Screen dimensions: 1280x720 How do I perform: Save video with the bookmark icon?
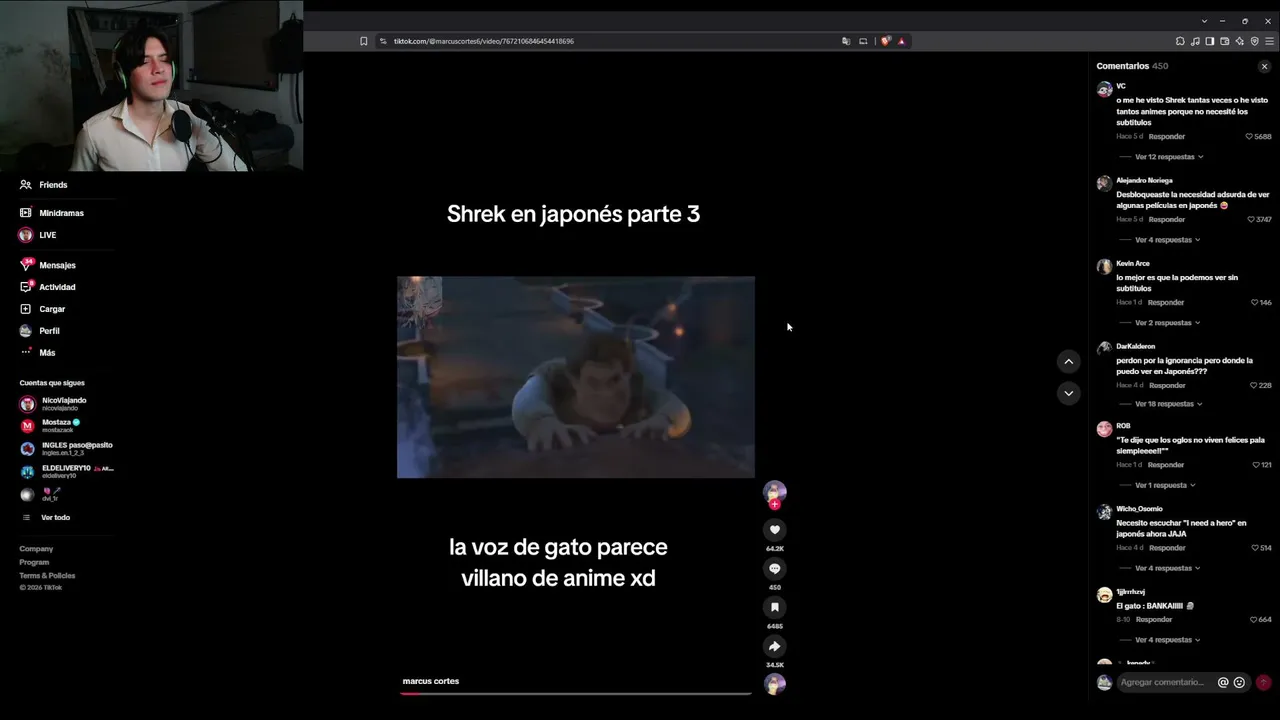[774, 607]
